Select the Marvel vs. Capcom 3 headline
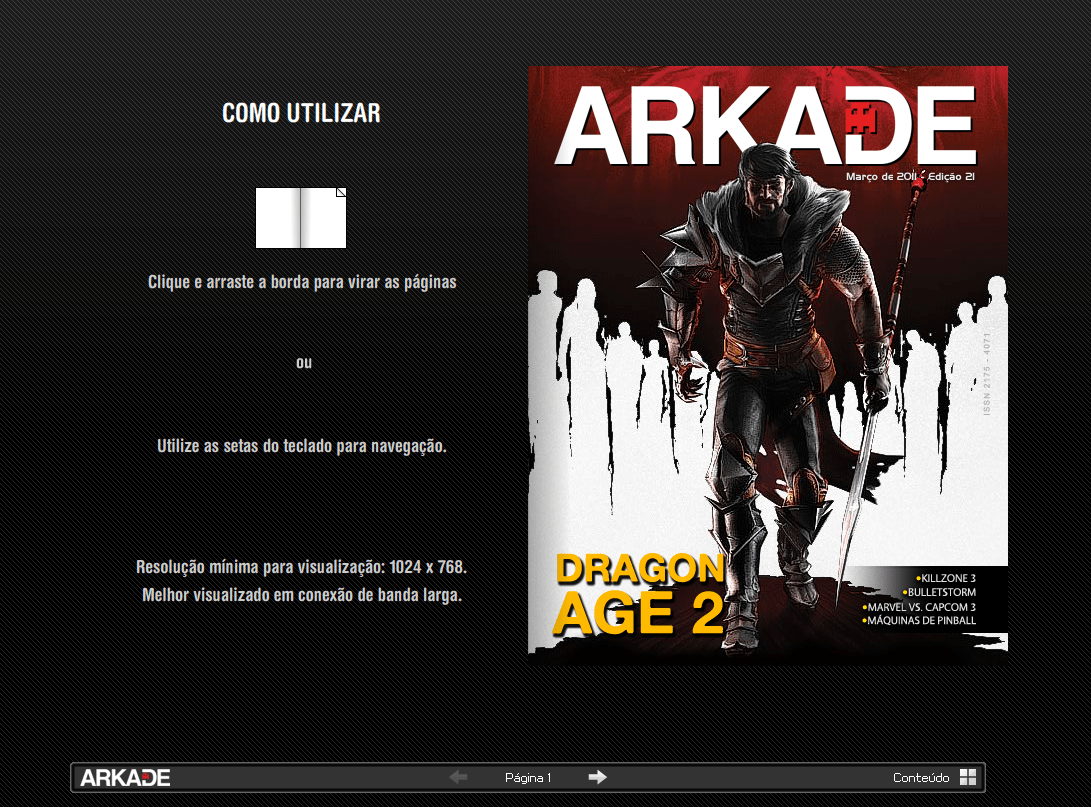This screenshot has width=1091, height=807. (x=919, y=606)
